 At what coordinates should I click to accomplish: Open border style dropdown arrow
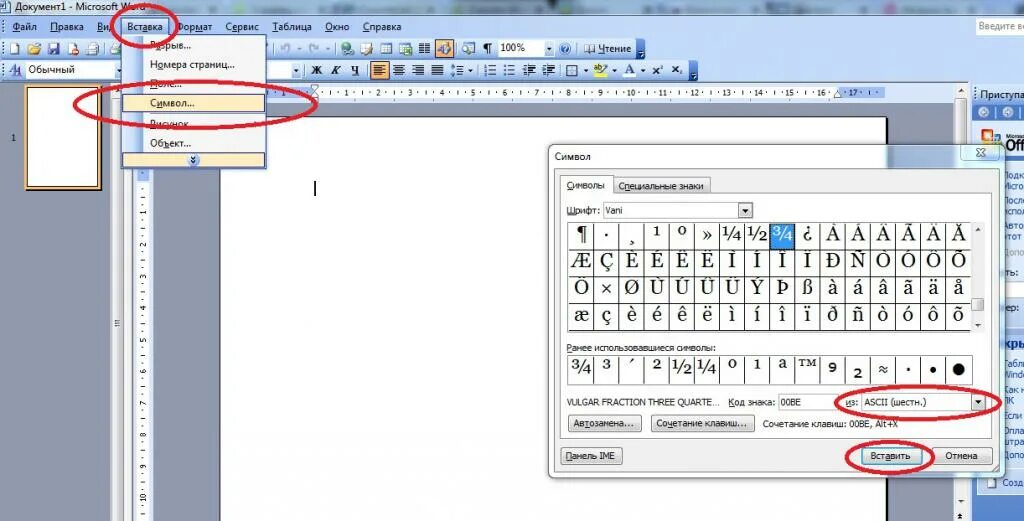pyautogui.click(x=586, y=70)
